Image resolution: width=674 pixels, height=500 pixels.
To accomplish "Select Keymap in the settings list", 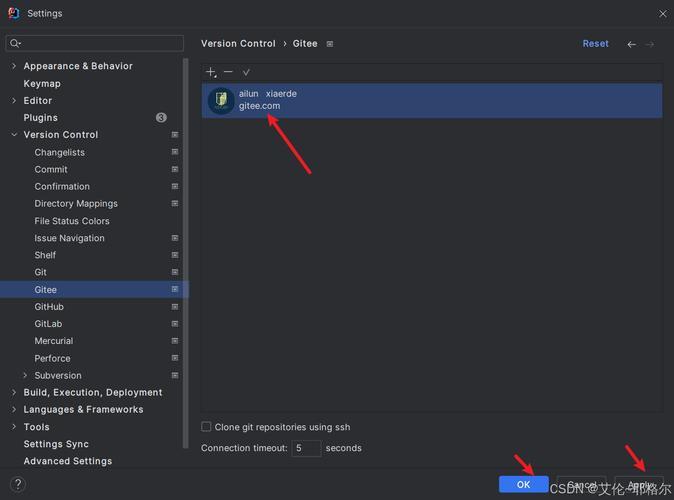I will pyautogui.click(x=42, y=84).
